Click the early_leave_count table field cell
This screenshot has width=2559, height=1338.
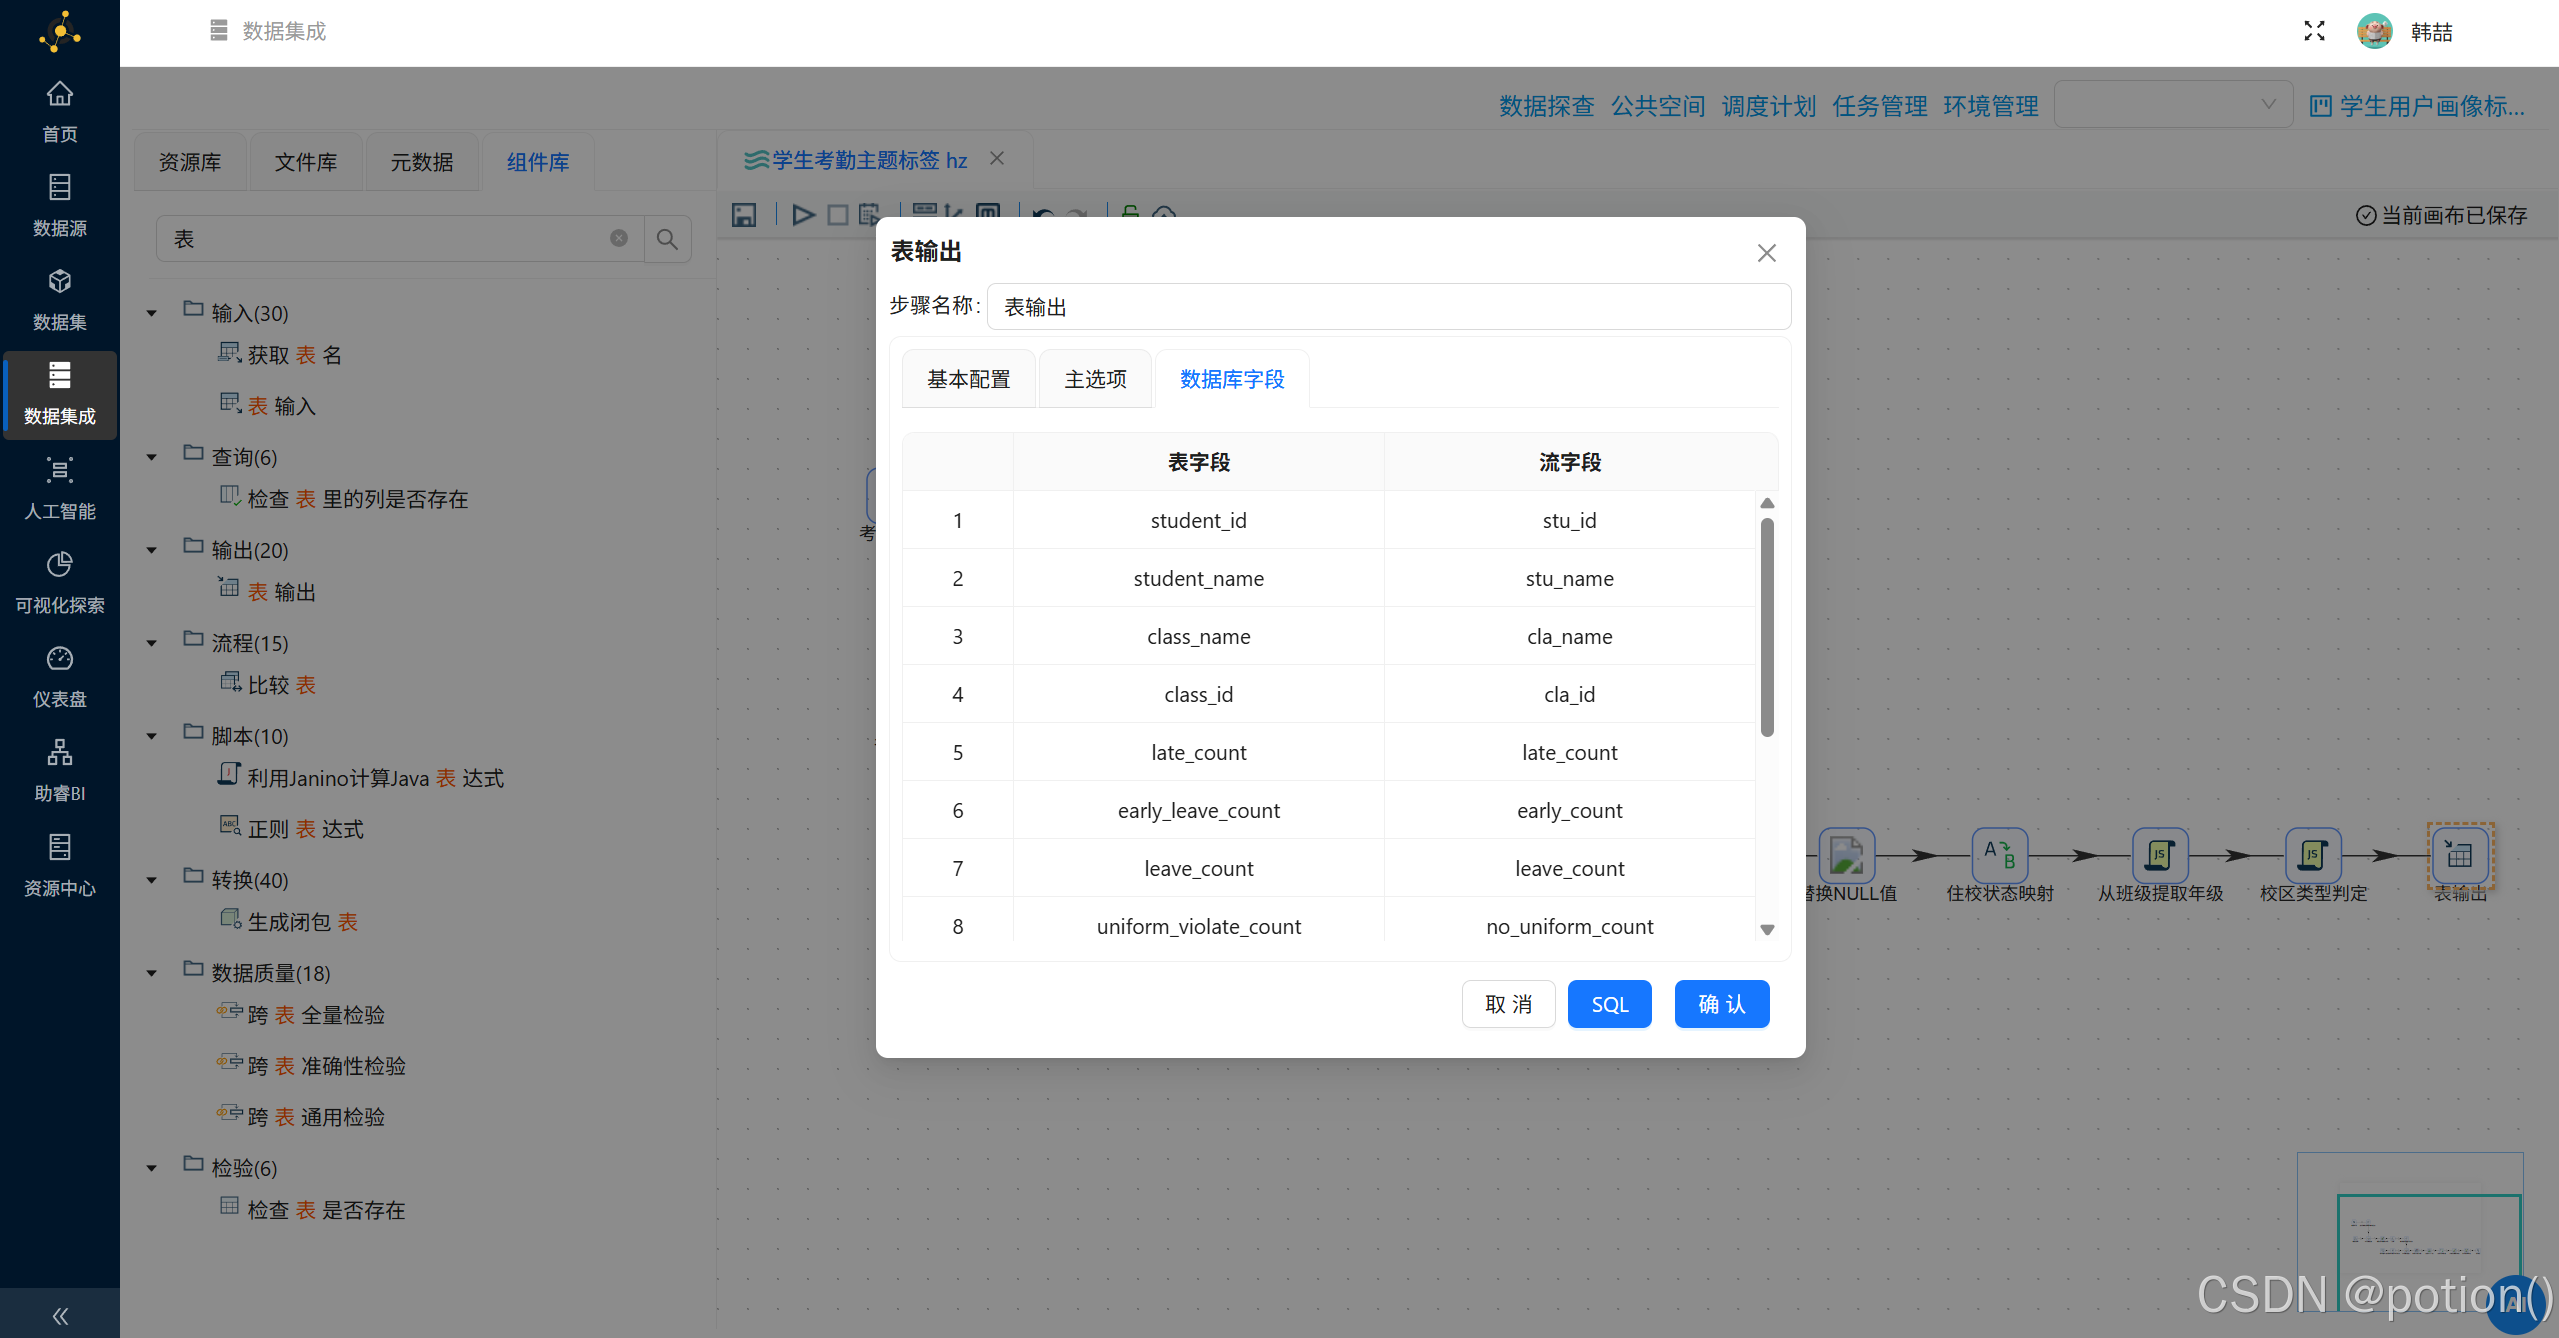pos(1198,810)
